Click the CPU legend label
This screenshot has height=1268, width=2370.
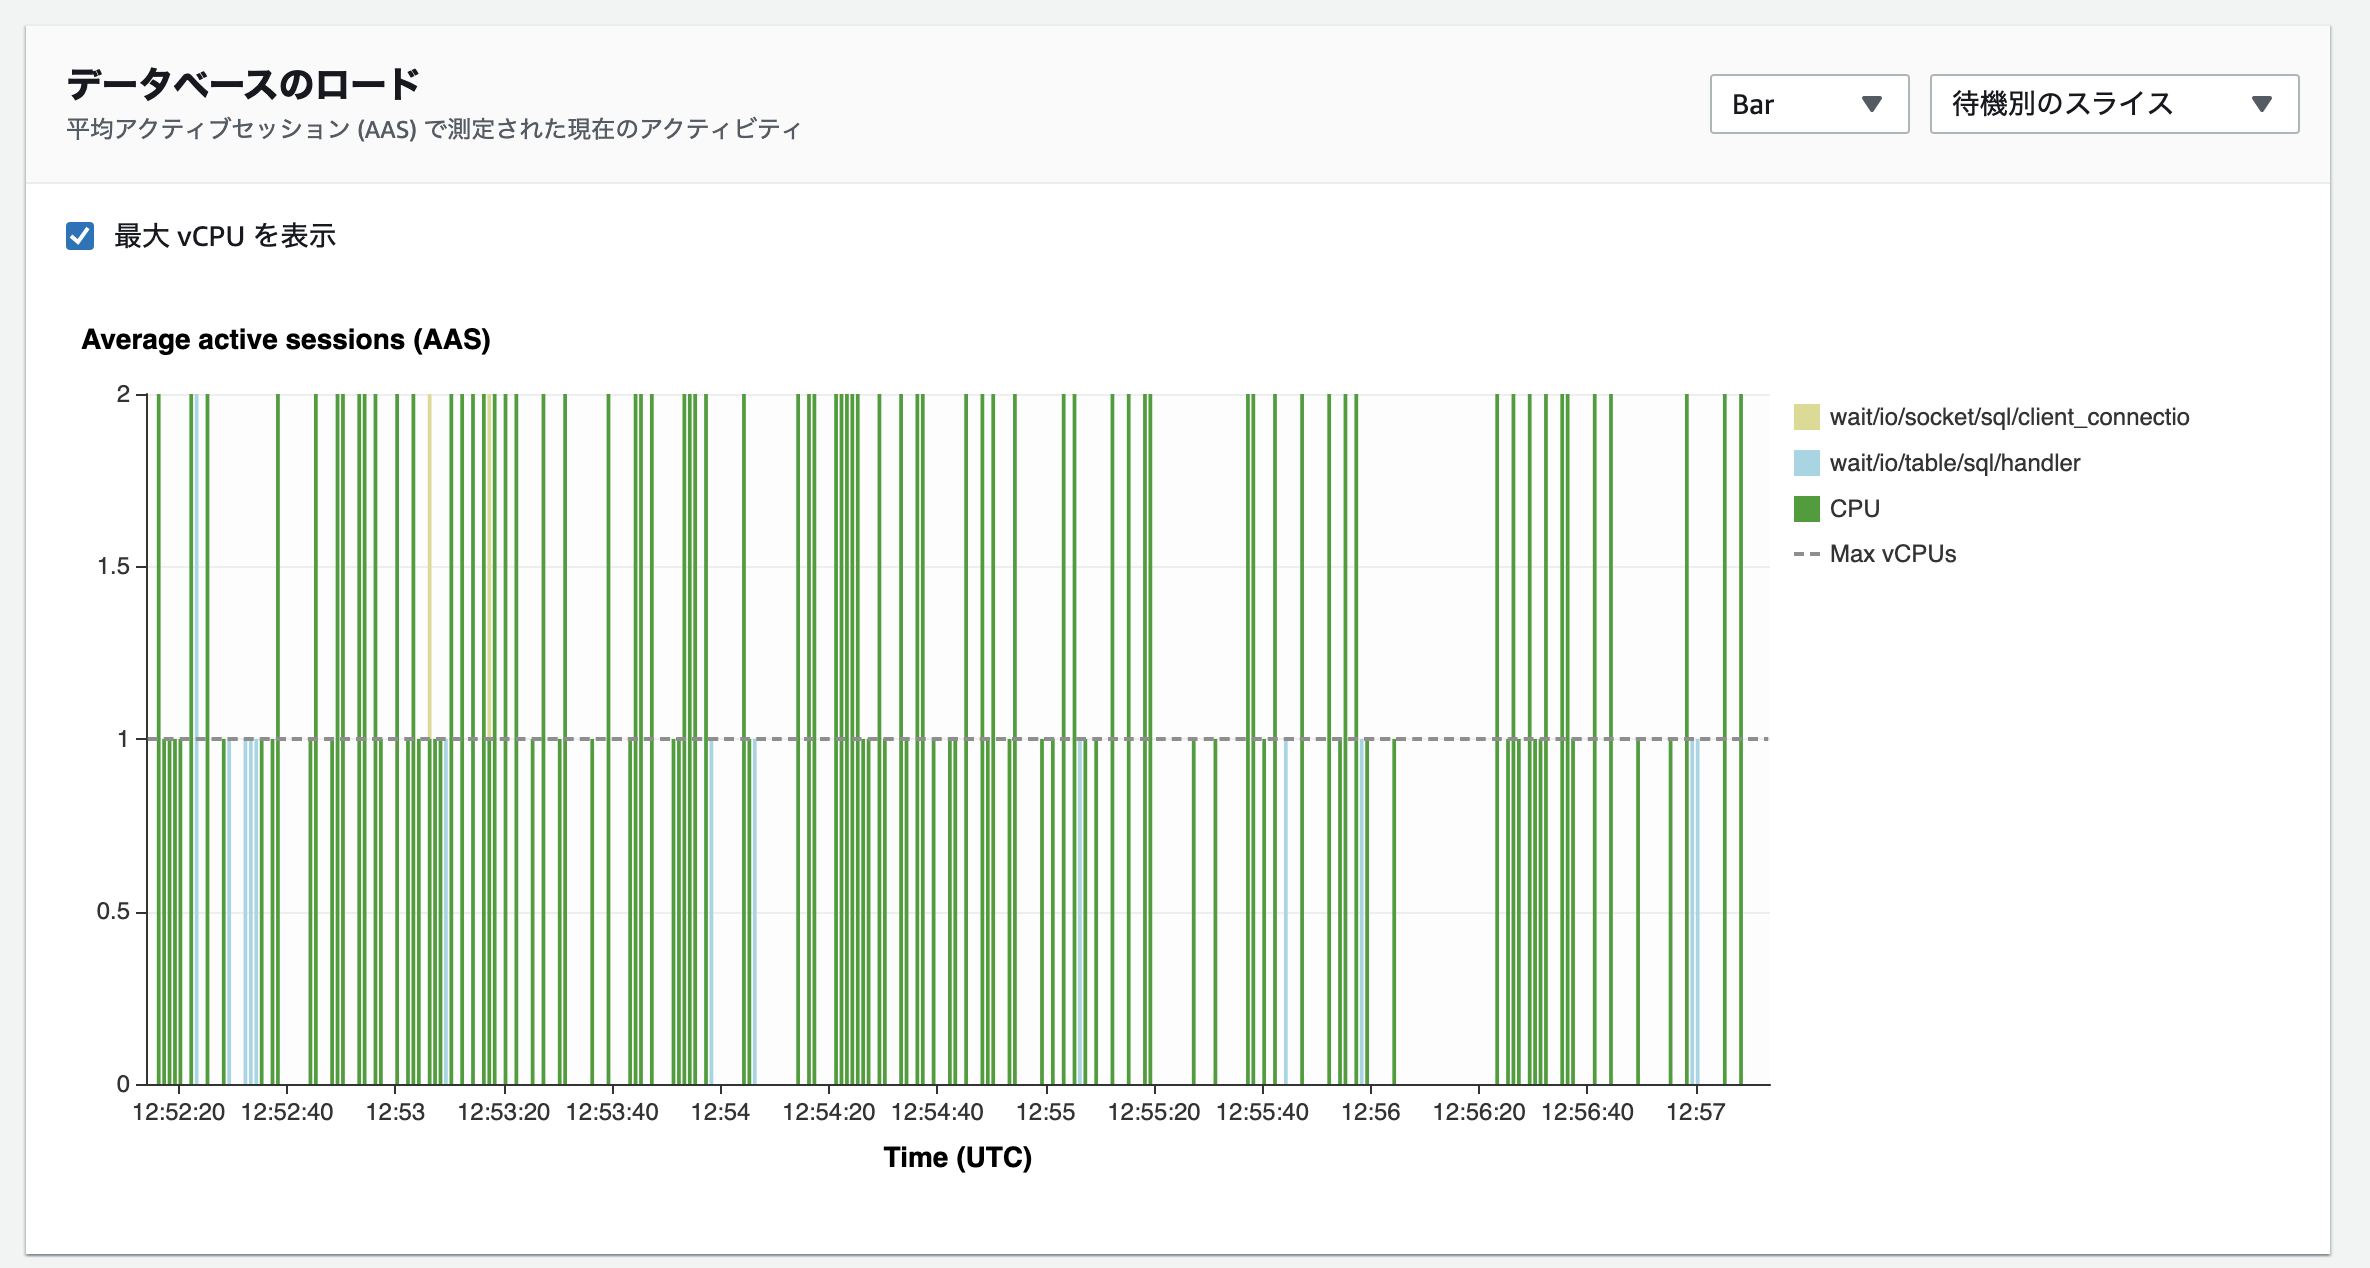coord(1854,509)
